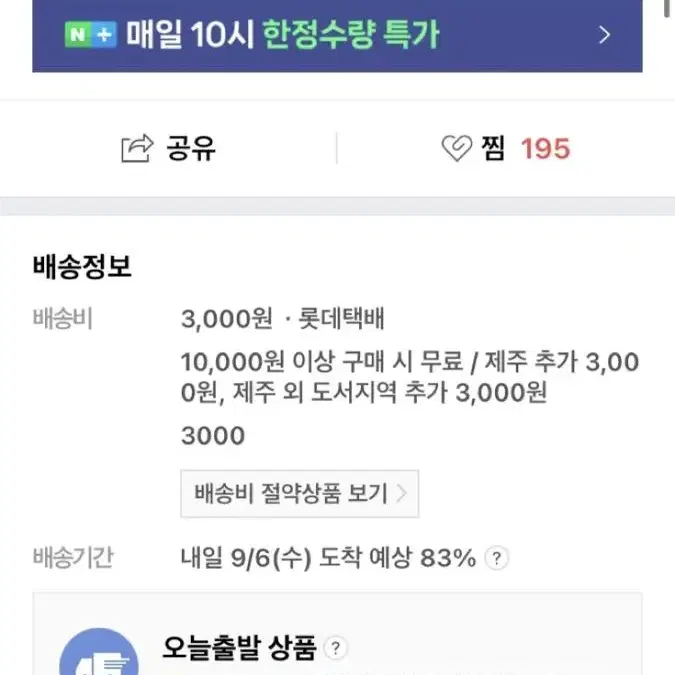Screen dimensions: 675x675
Task: Click the blue 오늘출발 delivery circle icon
Action: (99, 652)
